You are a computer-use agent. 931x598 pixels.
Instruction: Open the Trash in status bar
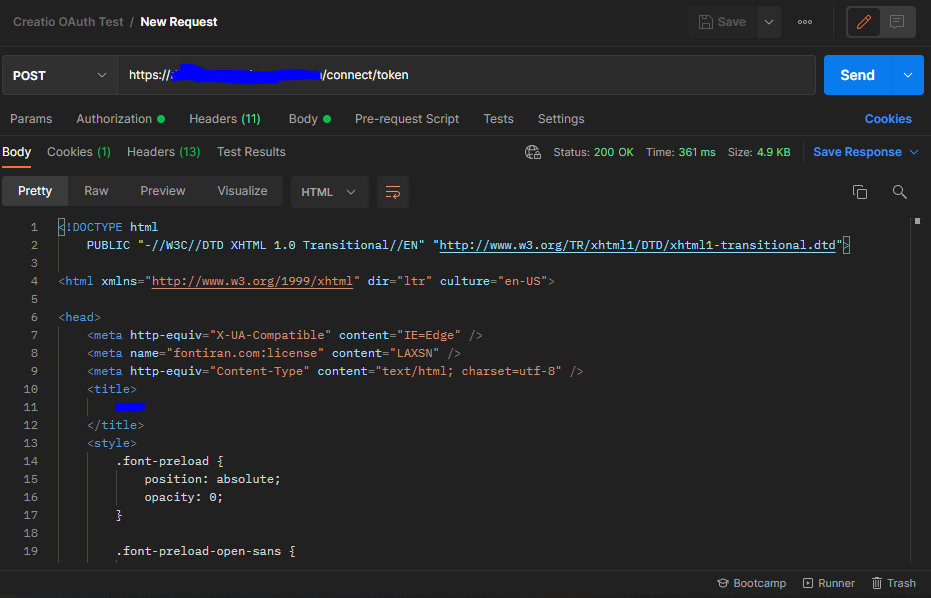click(x=894, y=583)
